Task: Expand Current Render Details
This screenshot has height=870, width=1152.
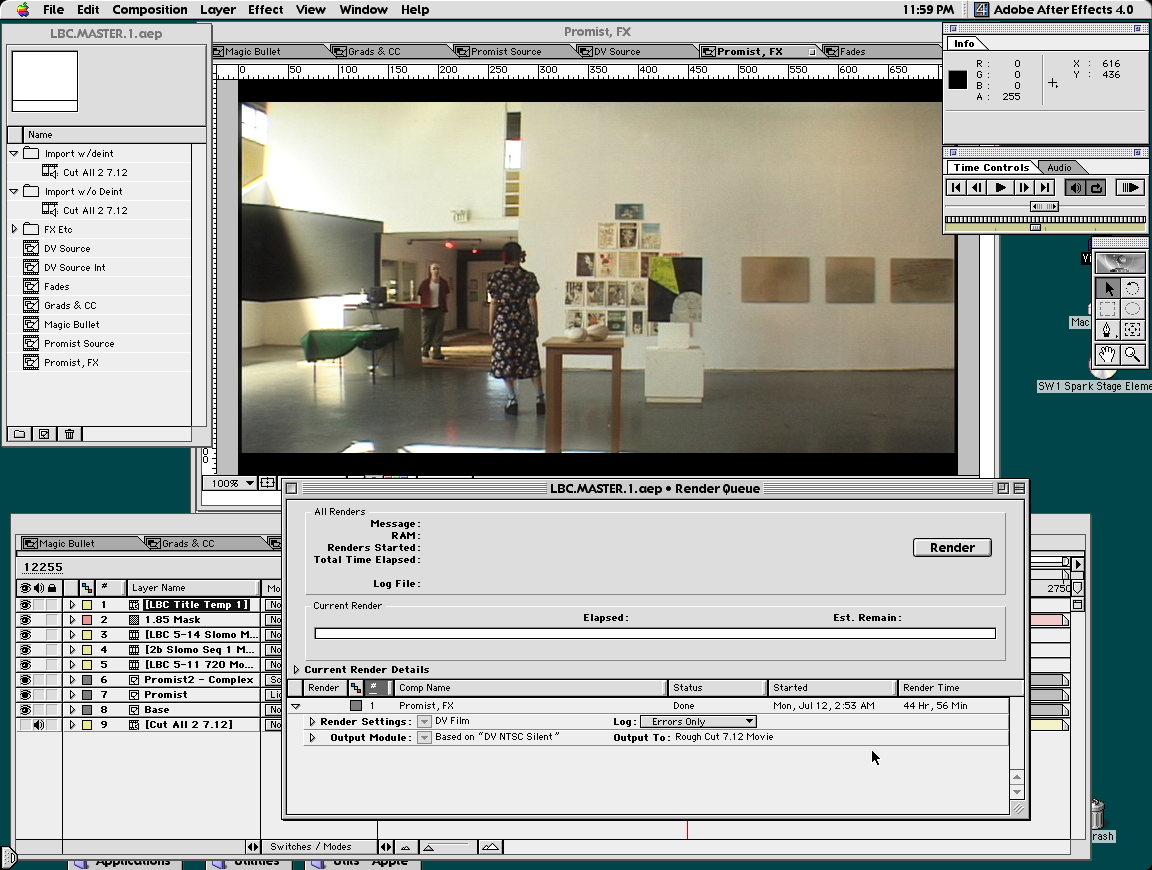Action: pyautogui.click(x=296, y=669)
